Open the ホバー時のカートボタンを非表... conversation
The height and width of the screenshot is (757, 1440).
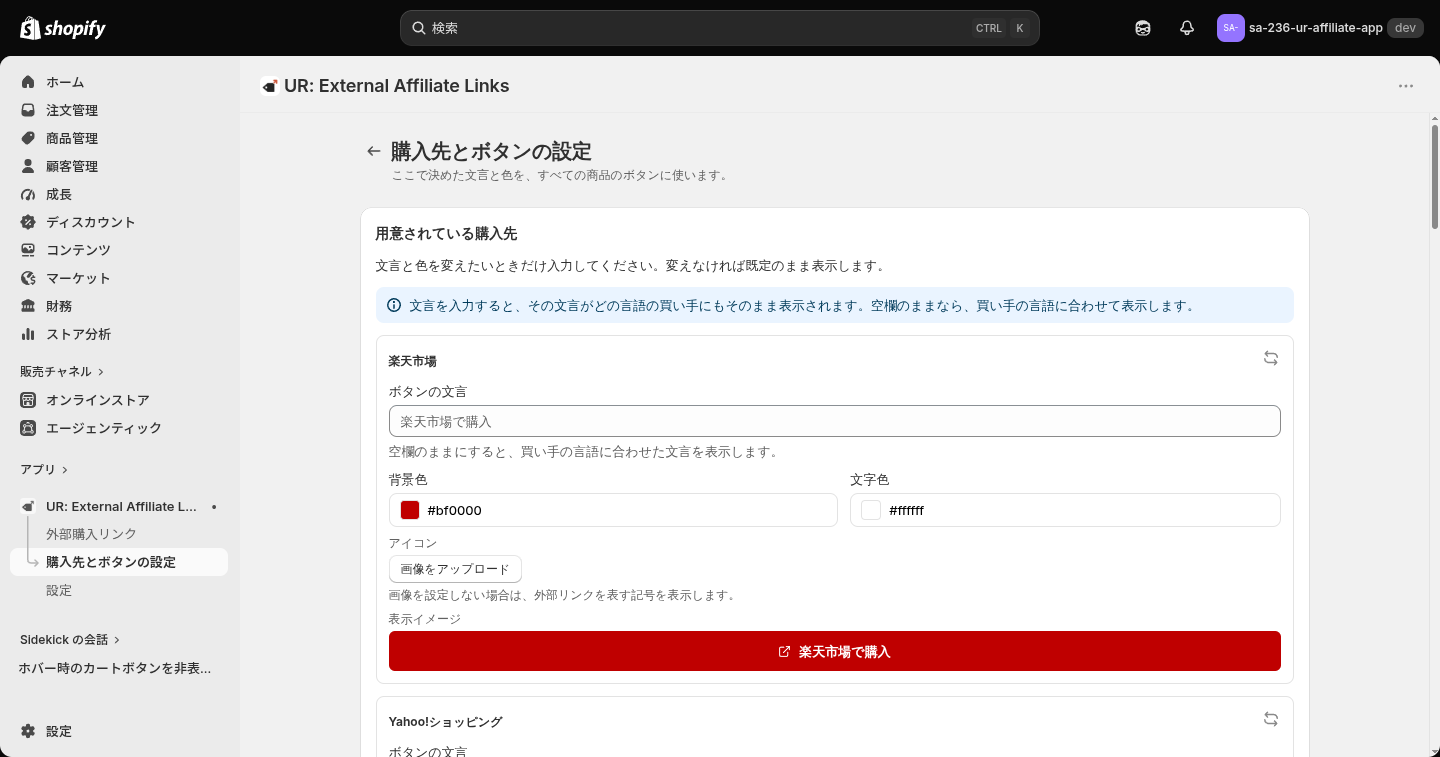pos(115,668)
